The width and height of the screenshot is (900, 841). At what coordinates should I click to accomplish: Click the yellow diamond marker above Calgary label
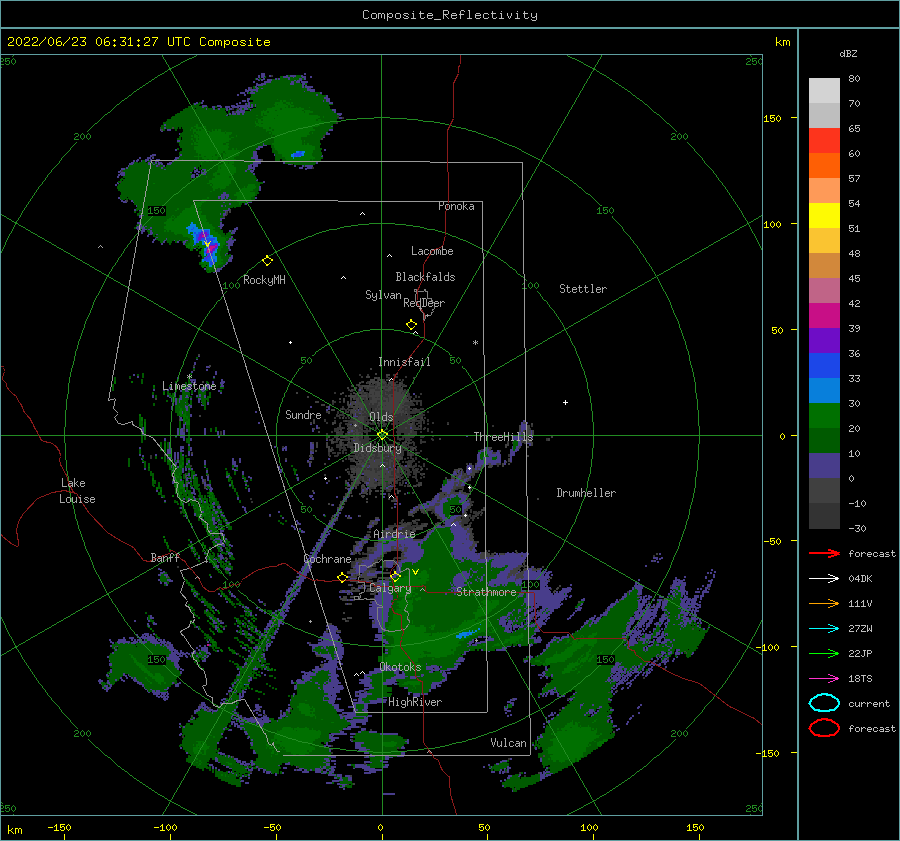395,576
